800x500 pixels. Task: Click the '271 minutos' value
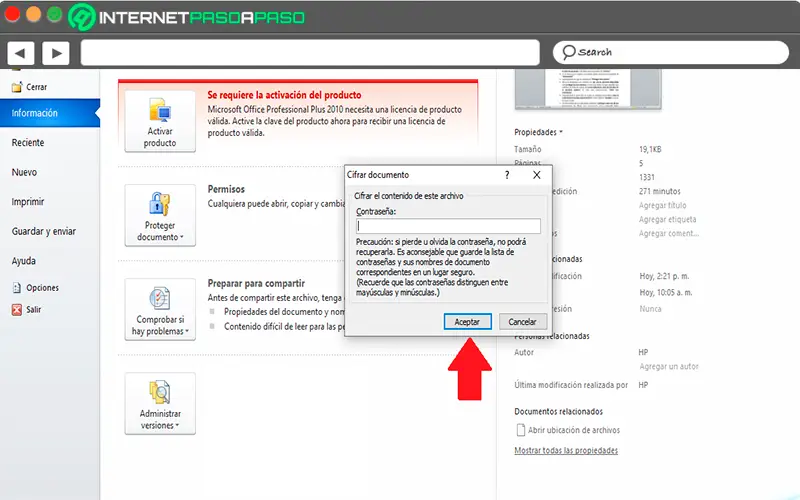pos(660,191)
